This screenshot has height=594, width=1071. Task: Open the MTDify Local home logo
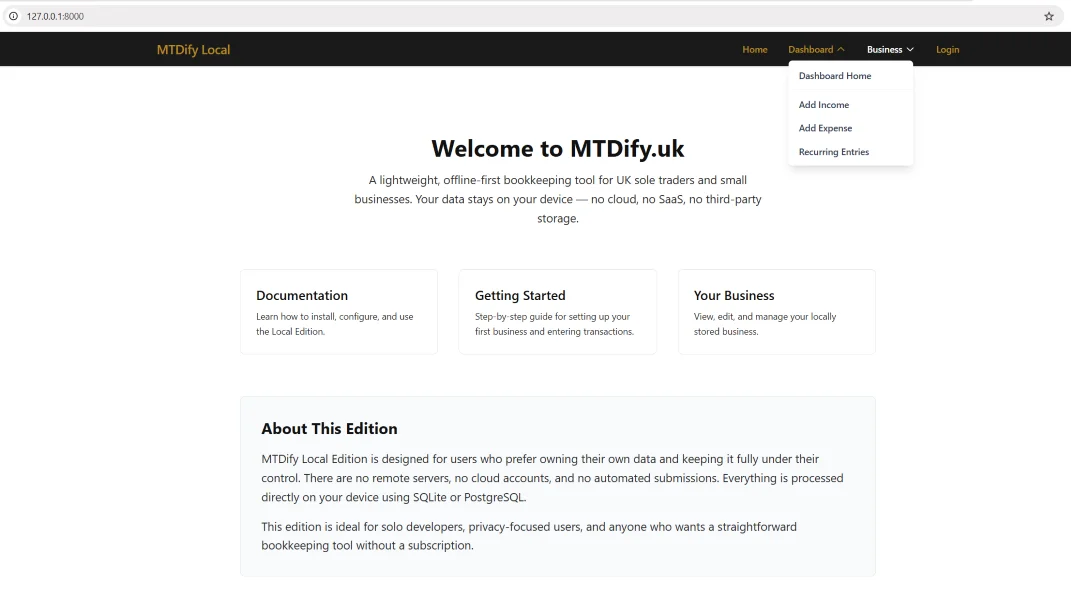click(192, 49)
